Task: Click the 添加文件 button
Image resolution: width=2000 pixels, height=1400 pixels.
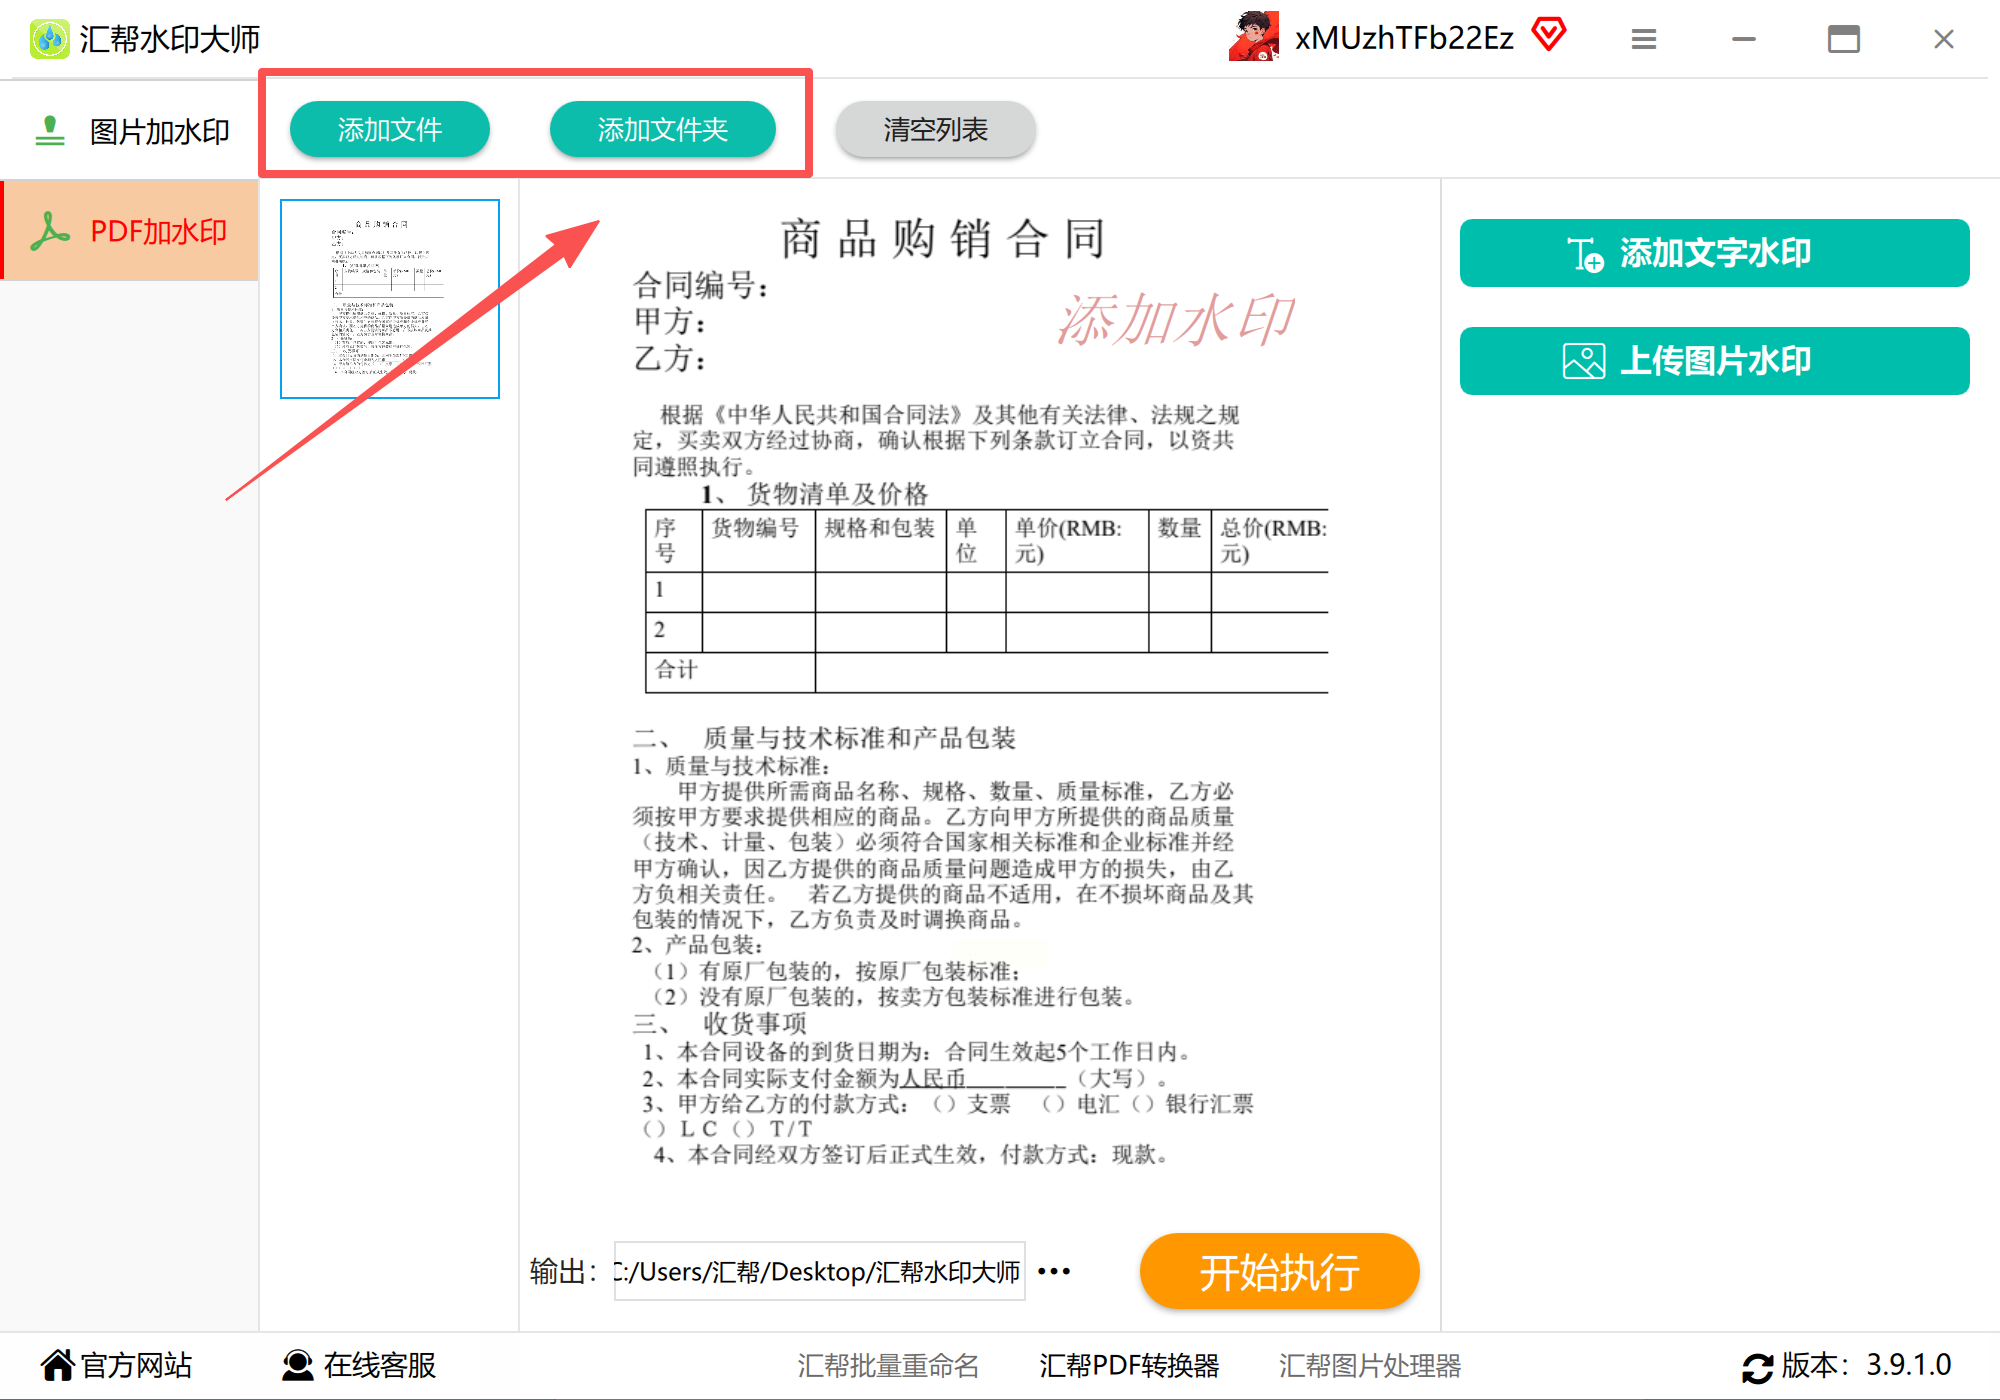Action: point(390,129)
